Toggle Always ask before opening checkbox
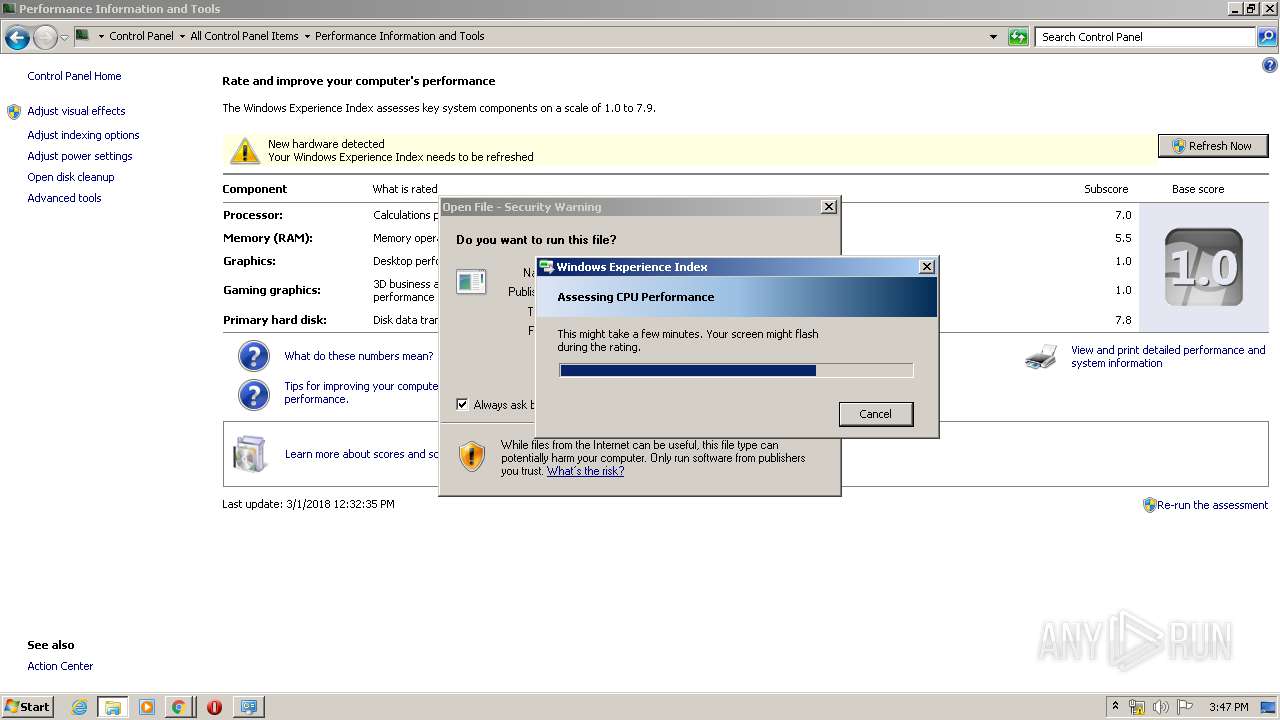This screenshot has height=720, width=1280. [x=462, y=404]
